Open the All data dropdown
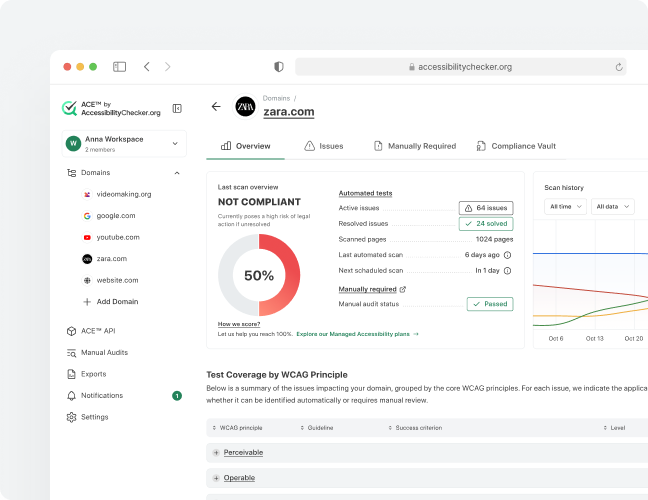648x500 pixels. pyautogui.click(x=612, y=207)
